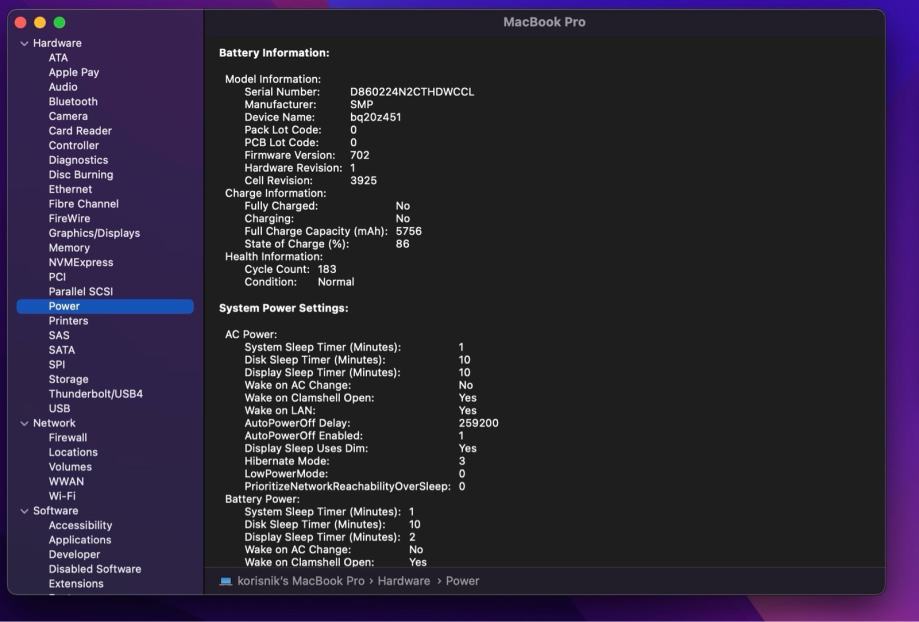Open Extensions under Software
Screen dimensions: 919x622
(76, 584)
